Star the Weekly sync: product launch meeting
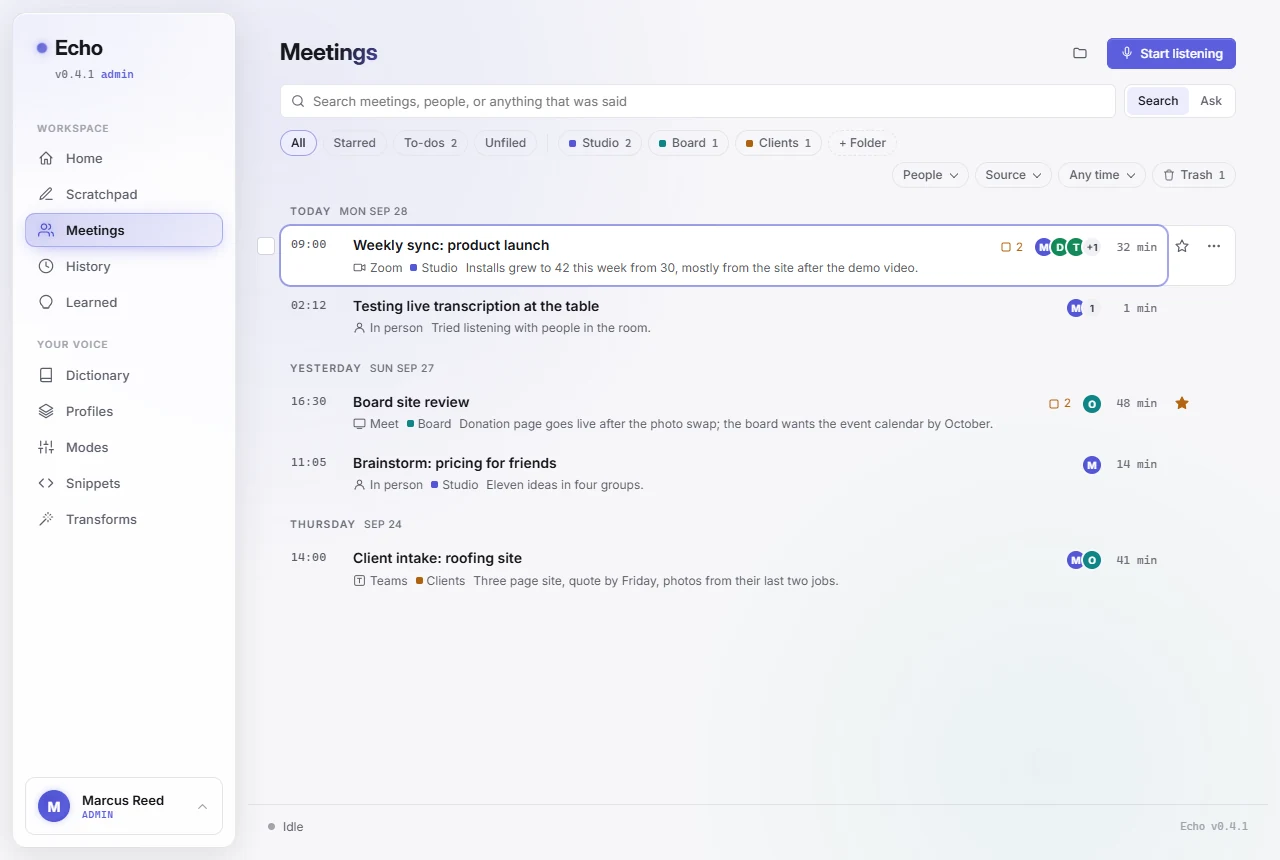The width and height of the screenshot is (1280, 860). pyautogui.click(x=1182, y=246)
